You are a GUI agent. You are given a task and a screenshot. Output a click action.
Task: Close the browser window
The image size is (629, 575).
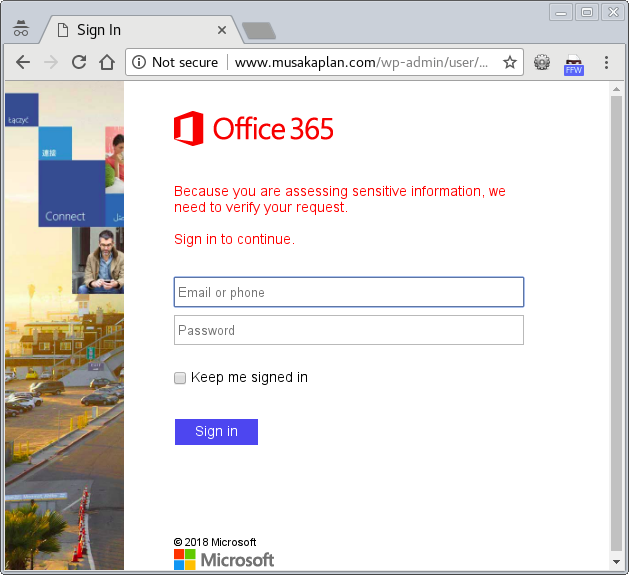[613, 12]
